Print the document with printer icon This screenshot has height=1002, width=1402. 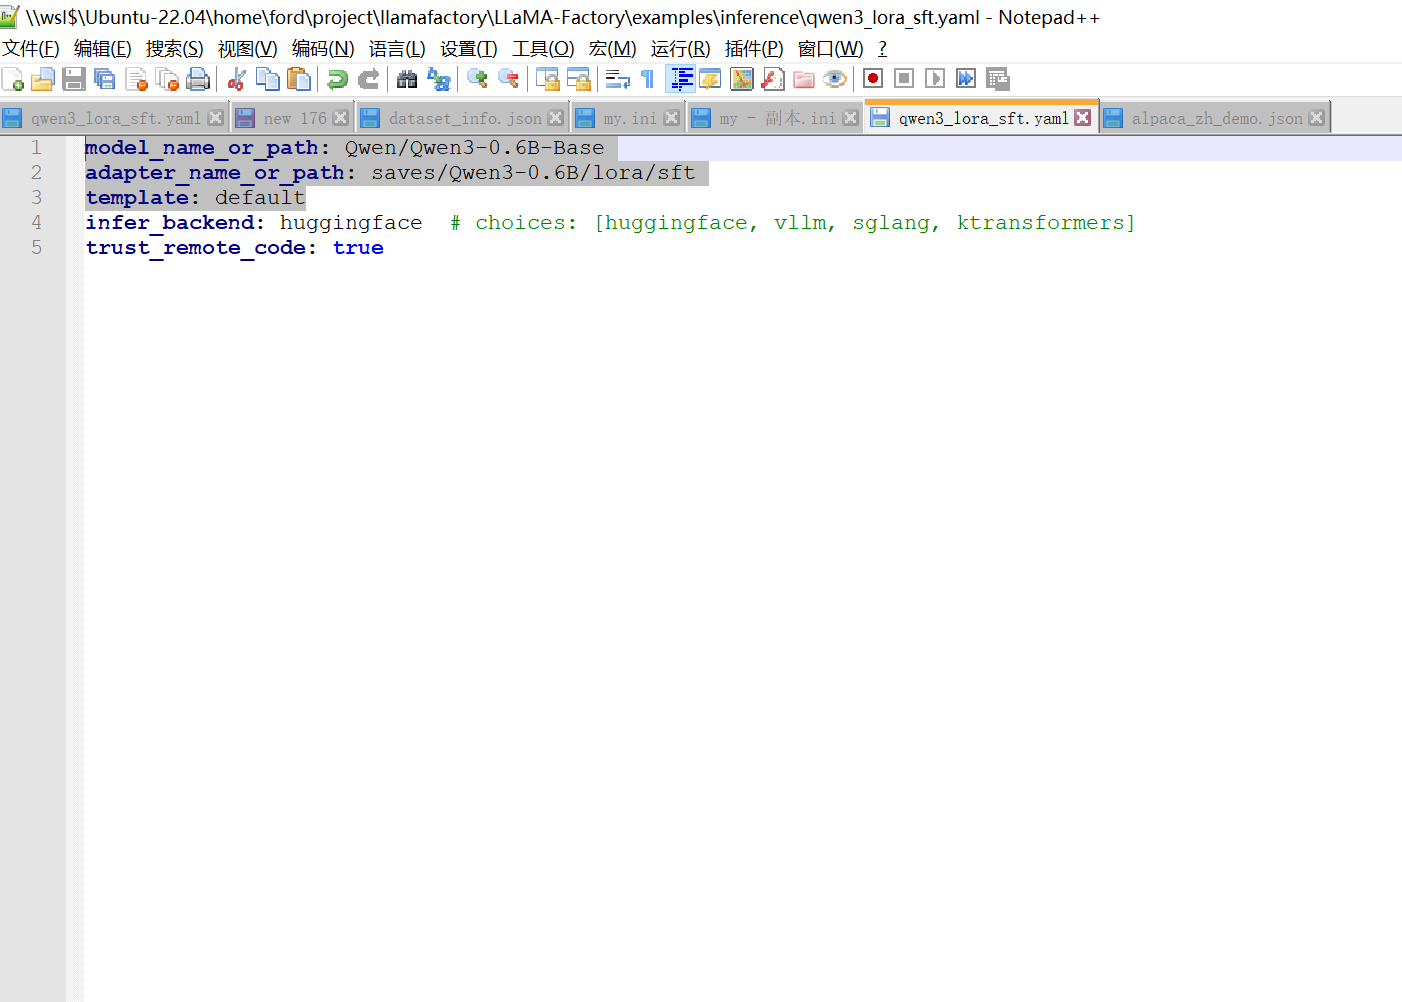tap(199, 79)
